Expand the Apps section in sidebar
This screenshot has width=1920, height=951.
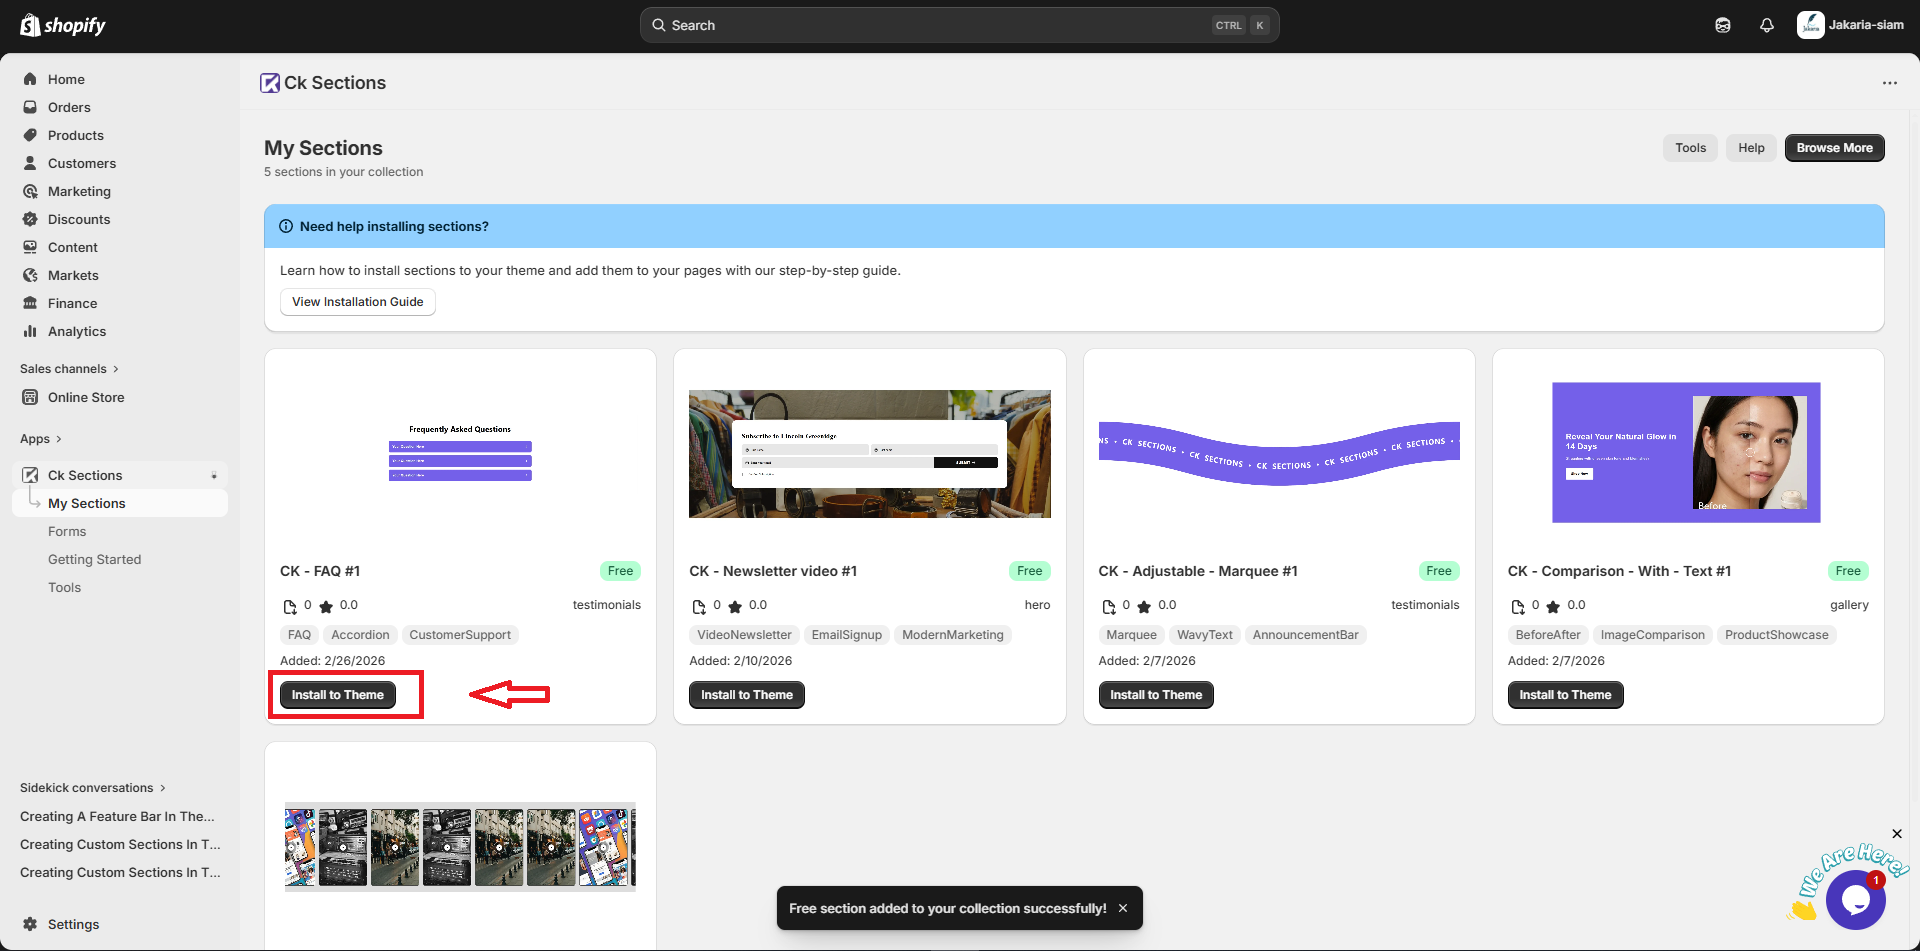[41, 439]
